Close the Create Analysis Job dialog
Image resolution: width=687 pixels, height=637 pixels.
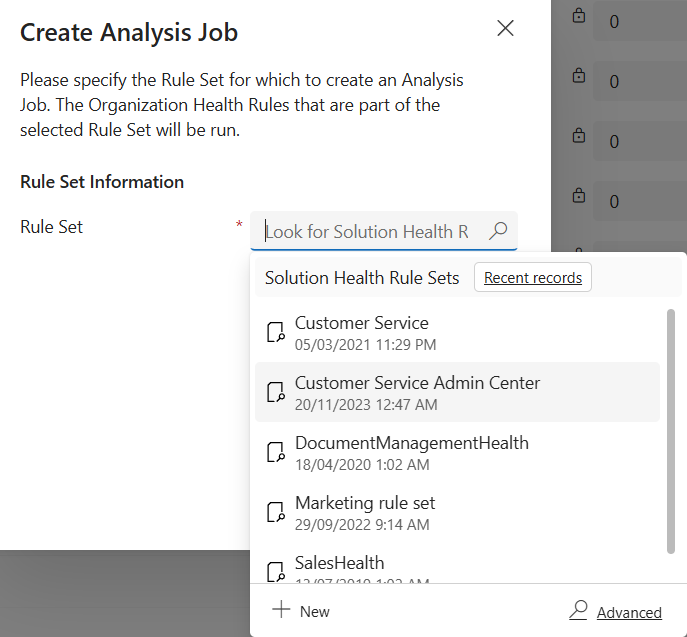(x=506, y=29)
